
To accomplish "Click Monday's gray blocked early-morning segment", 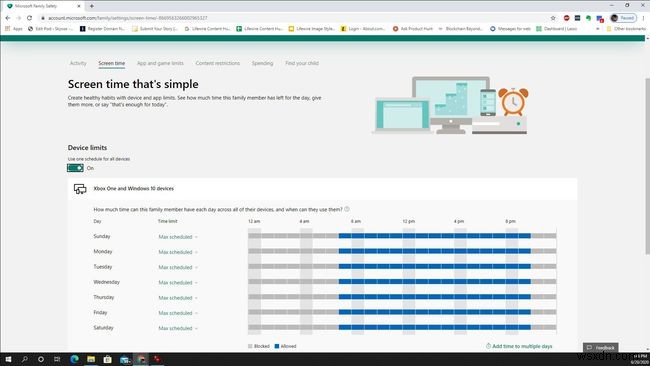I will [x=293, y=251].
